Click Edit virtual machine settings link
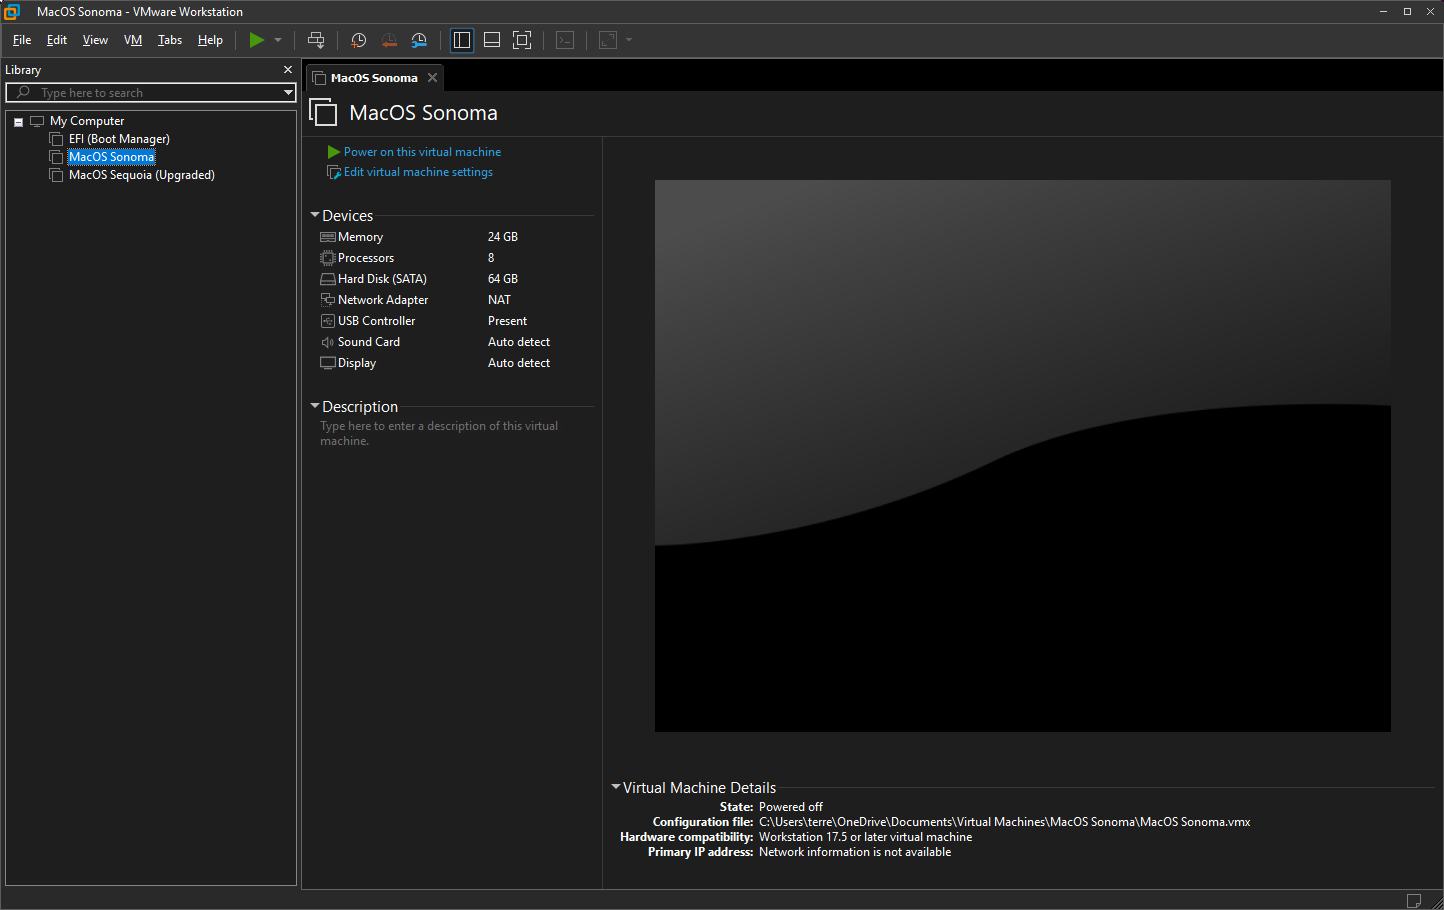The height and width of the screenshot is (910, 1444). pyautogui.click(x=418, y=172)
